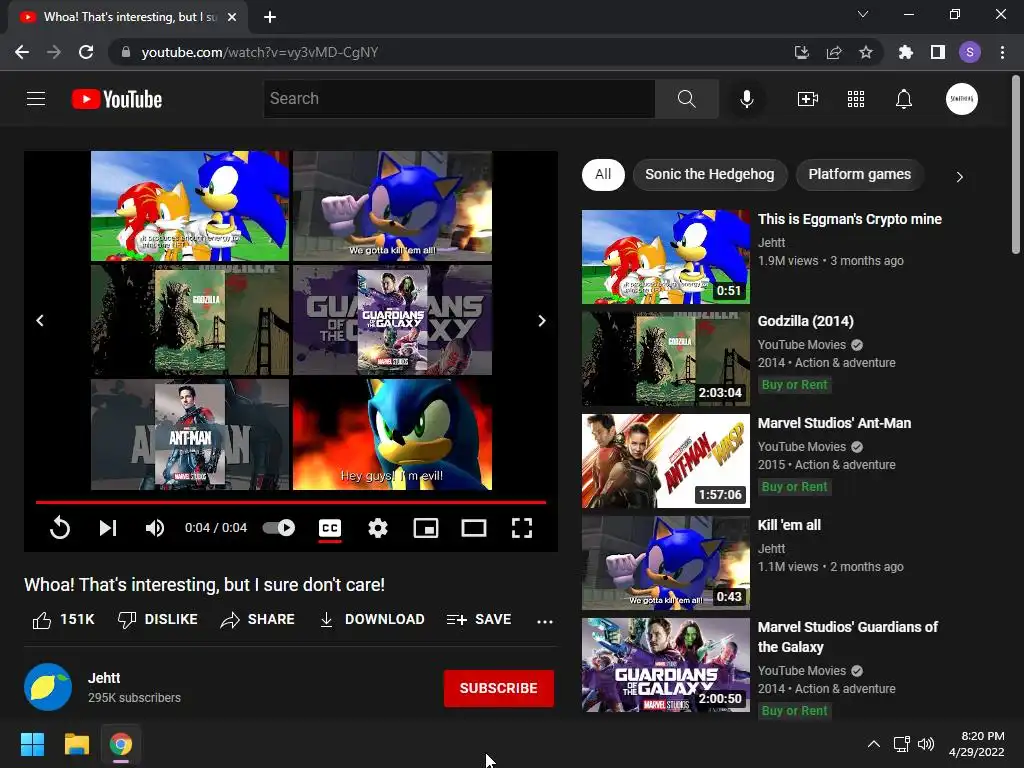Open Chrome profile S avatar
The image size is (1024, 768).
[x=970, y=52]
